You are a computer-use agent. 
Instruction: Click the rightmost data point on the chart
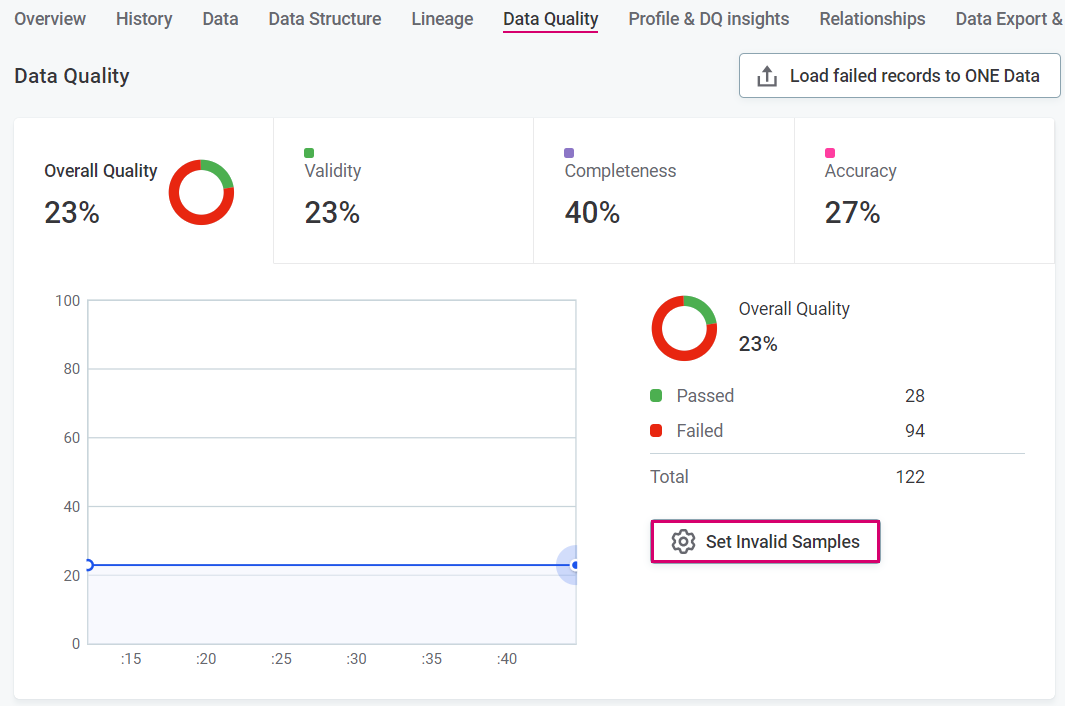574,565
